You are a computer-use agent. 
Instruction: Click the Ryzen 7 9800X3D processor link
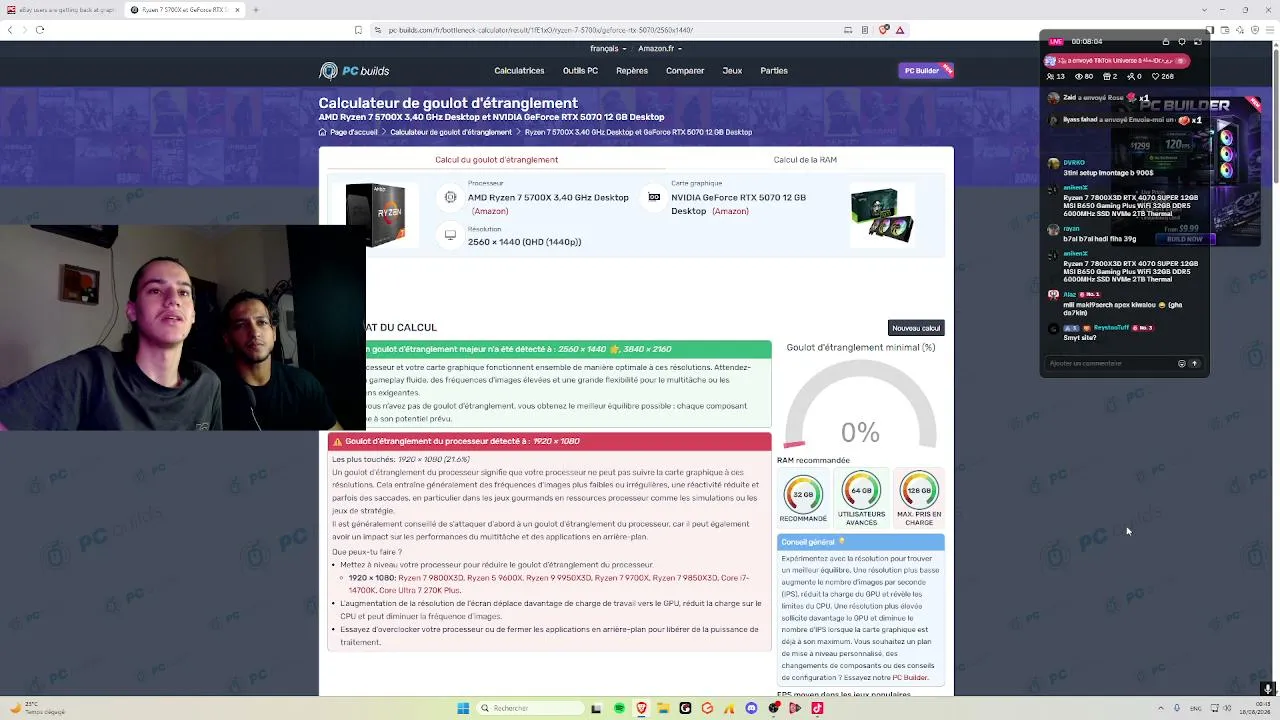(x=430, y=578)
